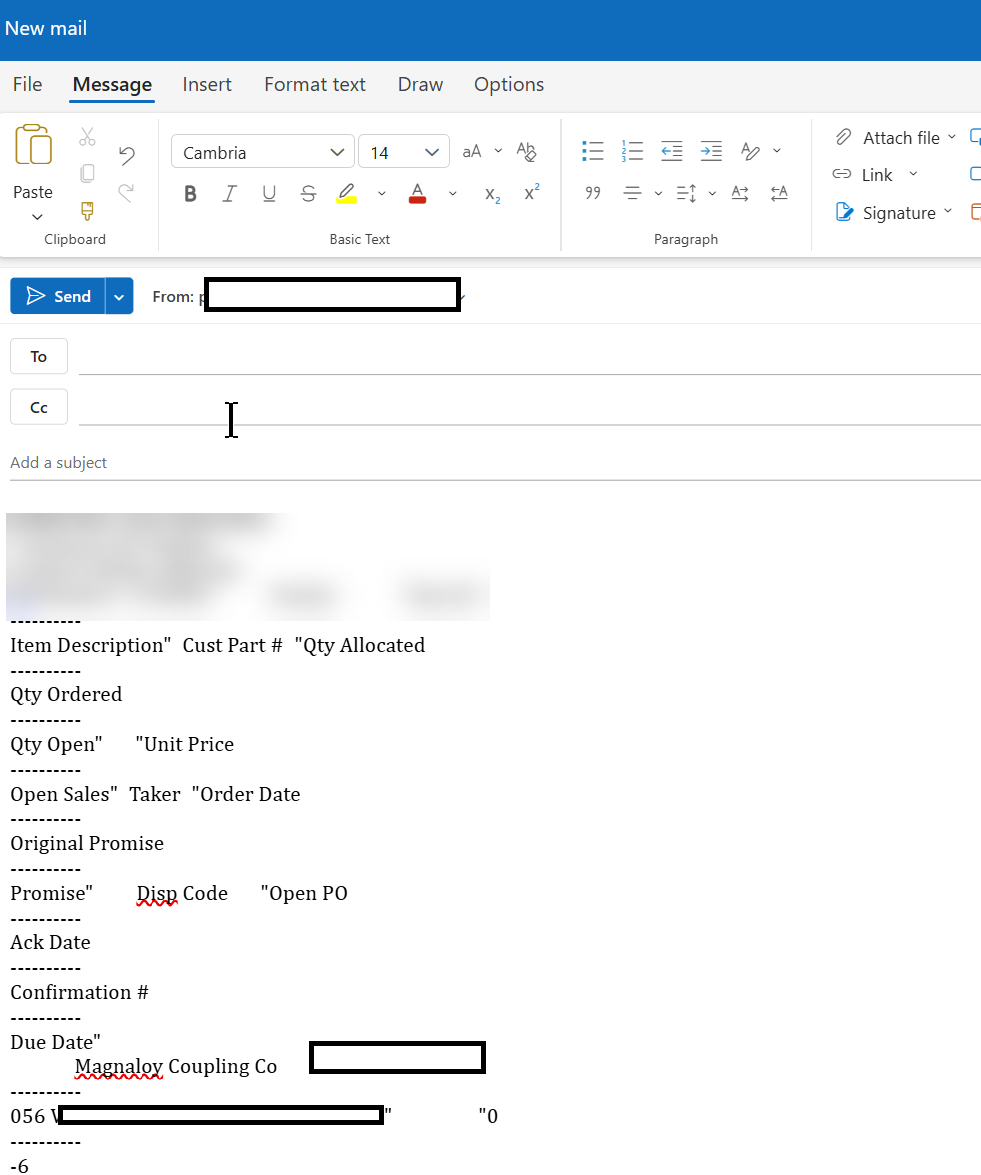This screenshot has width=981, height=1175.
Task: Toggle Strikethrough formatting
Action: tap(308, 194)
